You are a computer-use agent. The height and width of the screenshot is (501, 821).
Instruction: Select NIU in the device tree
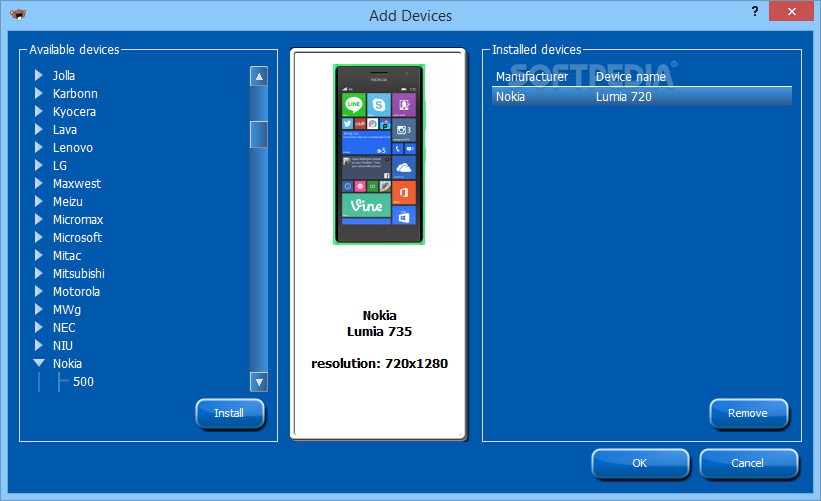coord(62,346)
